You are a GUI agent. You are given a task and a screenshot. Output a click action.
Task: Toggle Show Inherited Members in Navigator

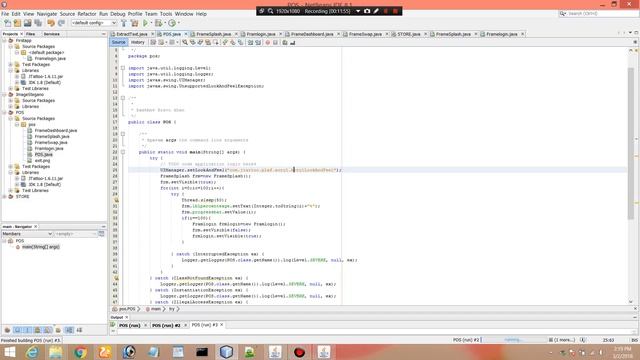click(7, 330)
